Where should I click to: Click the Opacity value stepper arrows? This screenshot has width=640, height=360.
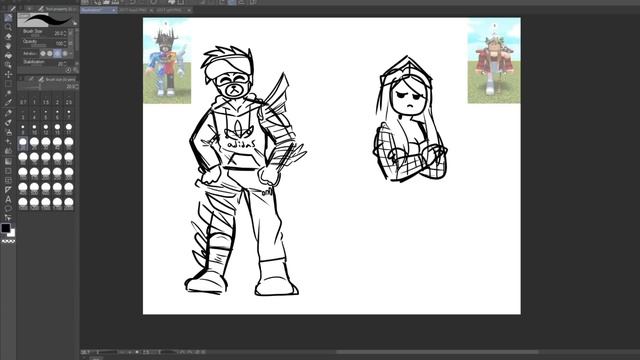click(x=65, y=43)
